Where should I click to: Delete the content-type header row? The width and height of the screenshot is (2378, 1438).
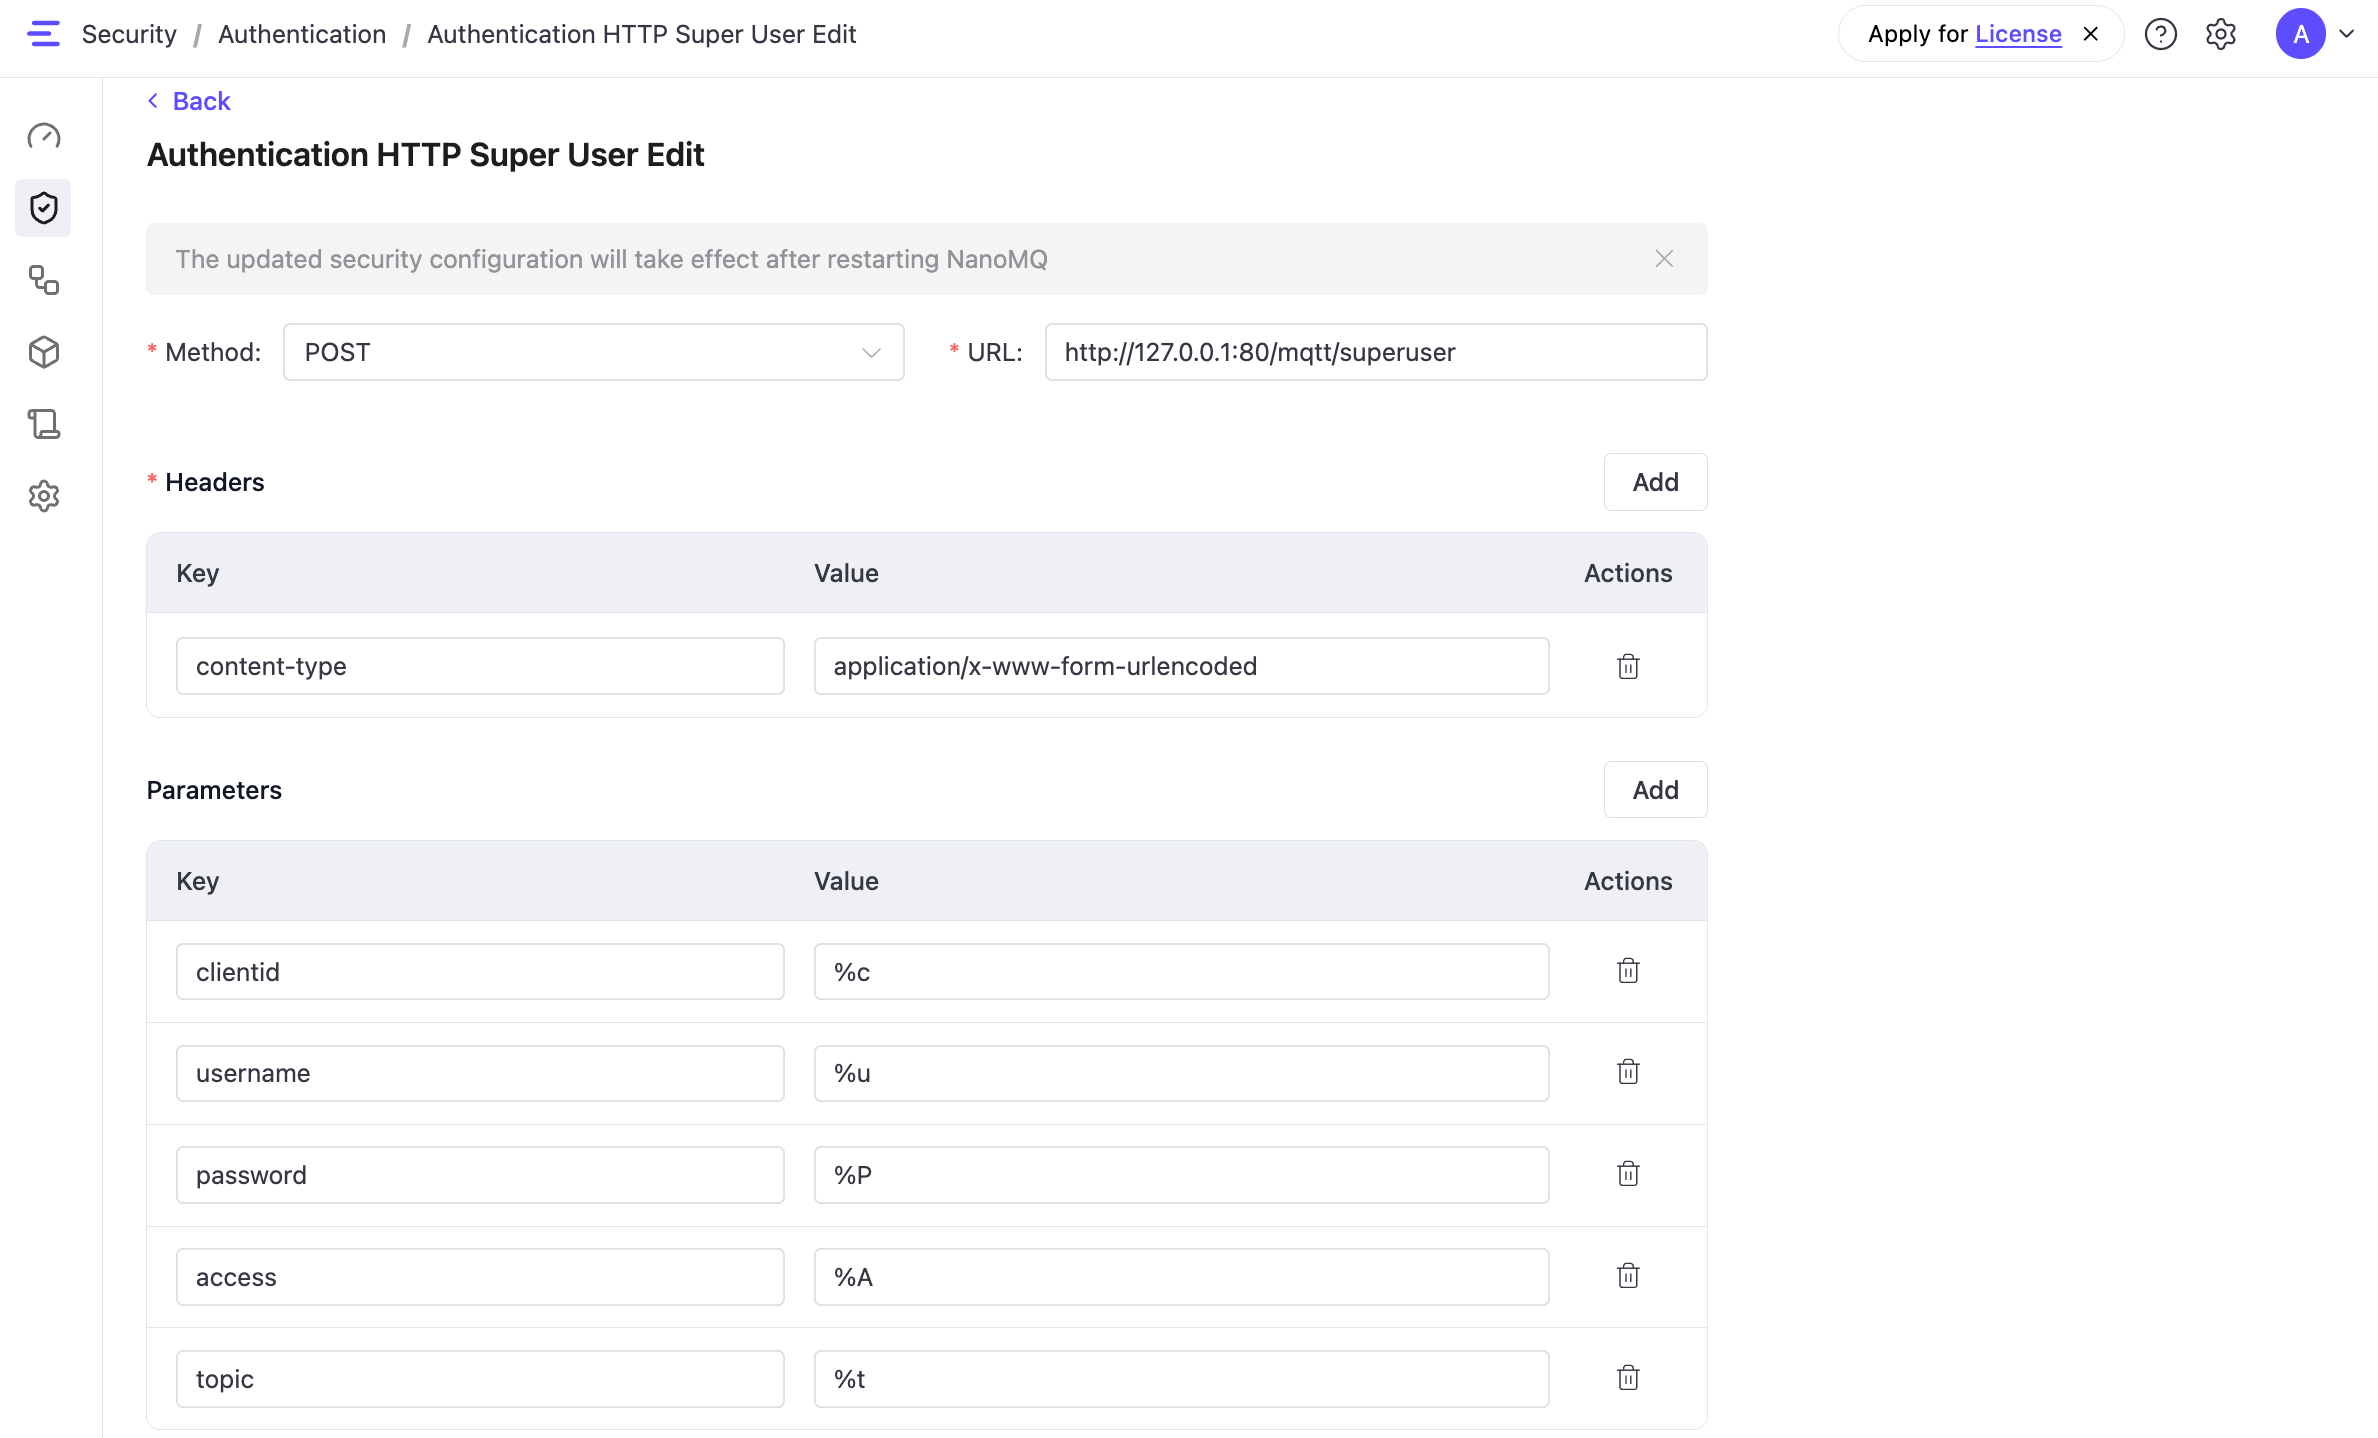point(1628,666)
